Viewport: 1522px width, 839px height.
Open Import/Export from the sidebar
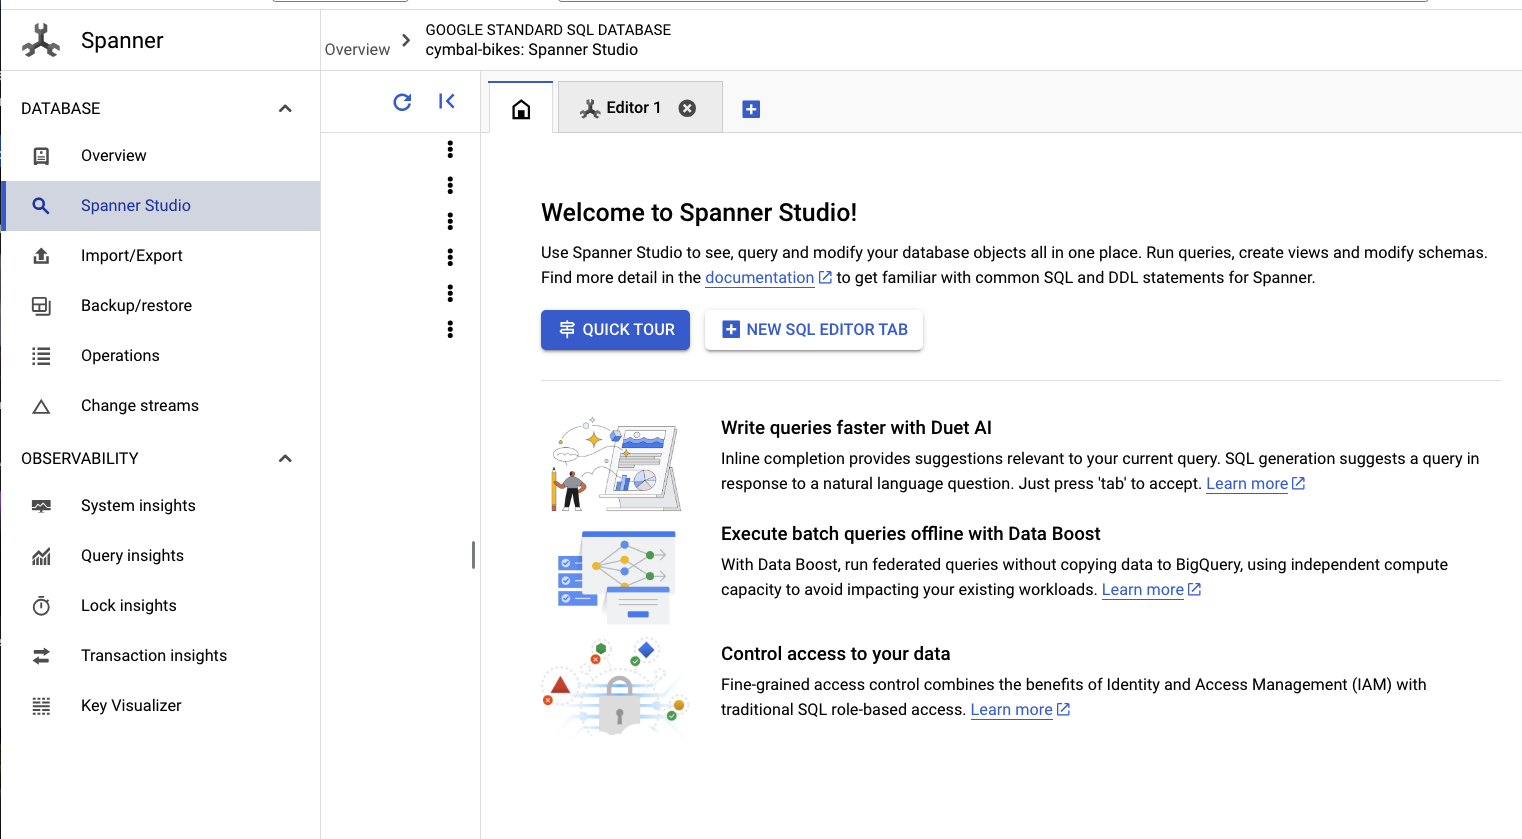click(x=132, y=256)
